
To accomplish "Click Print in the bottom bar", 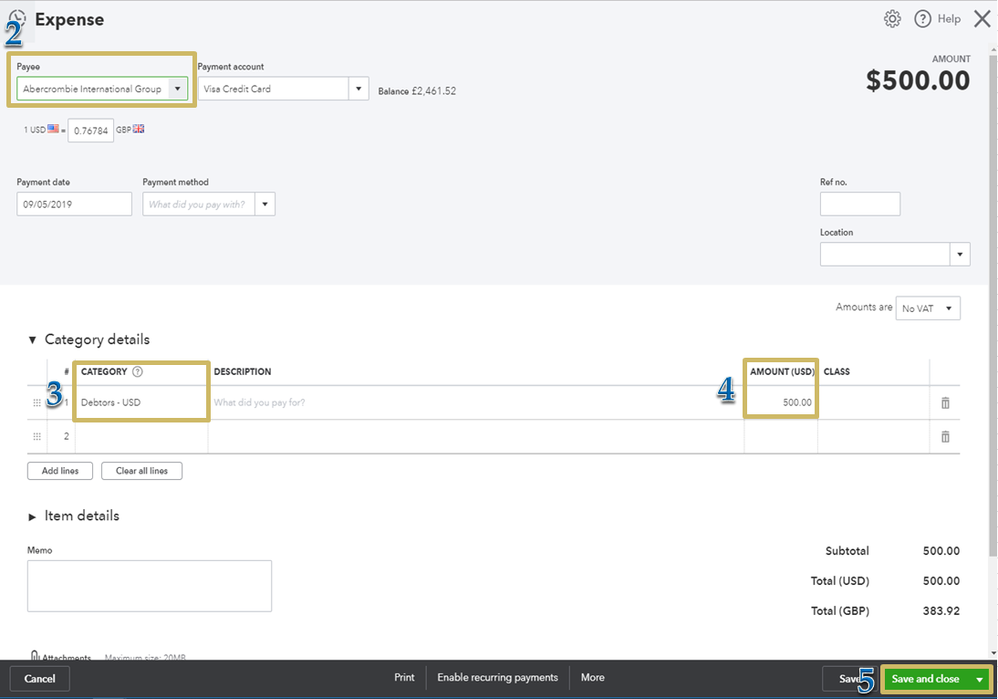I will pos(404,678).
